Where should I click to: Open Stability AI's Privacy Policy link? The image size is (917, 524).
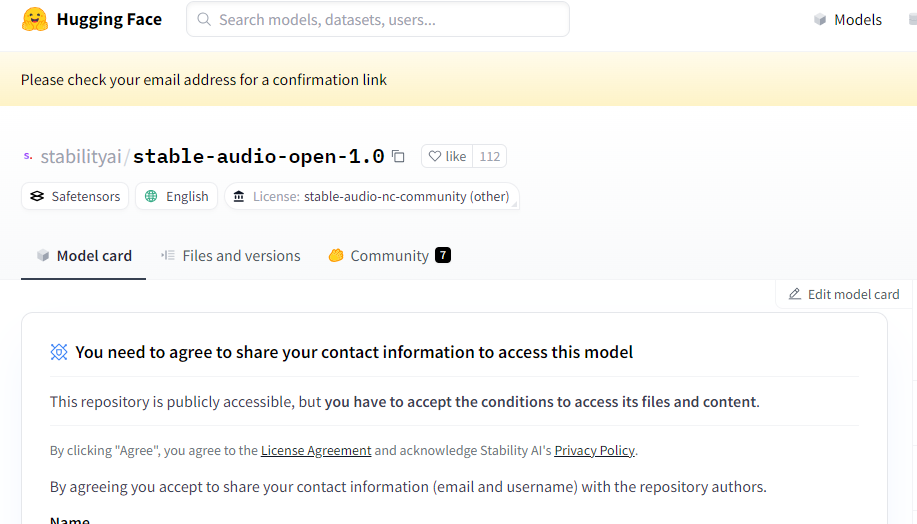point(594,450)
